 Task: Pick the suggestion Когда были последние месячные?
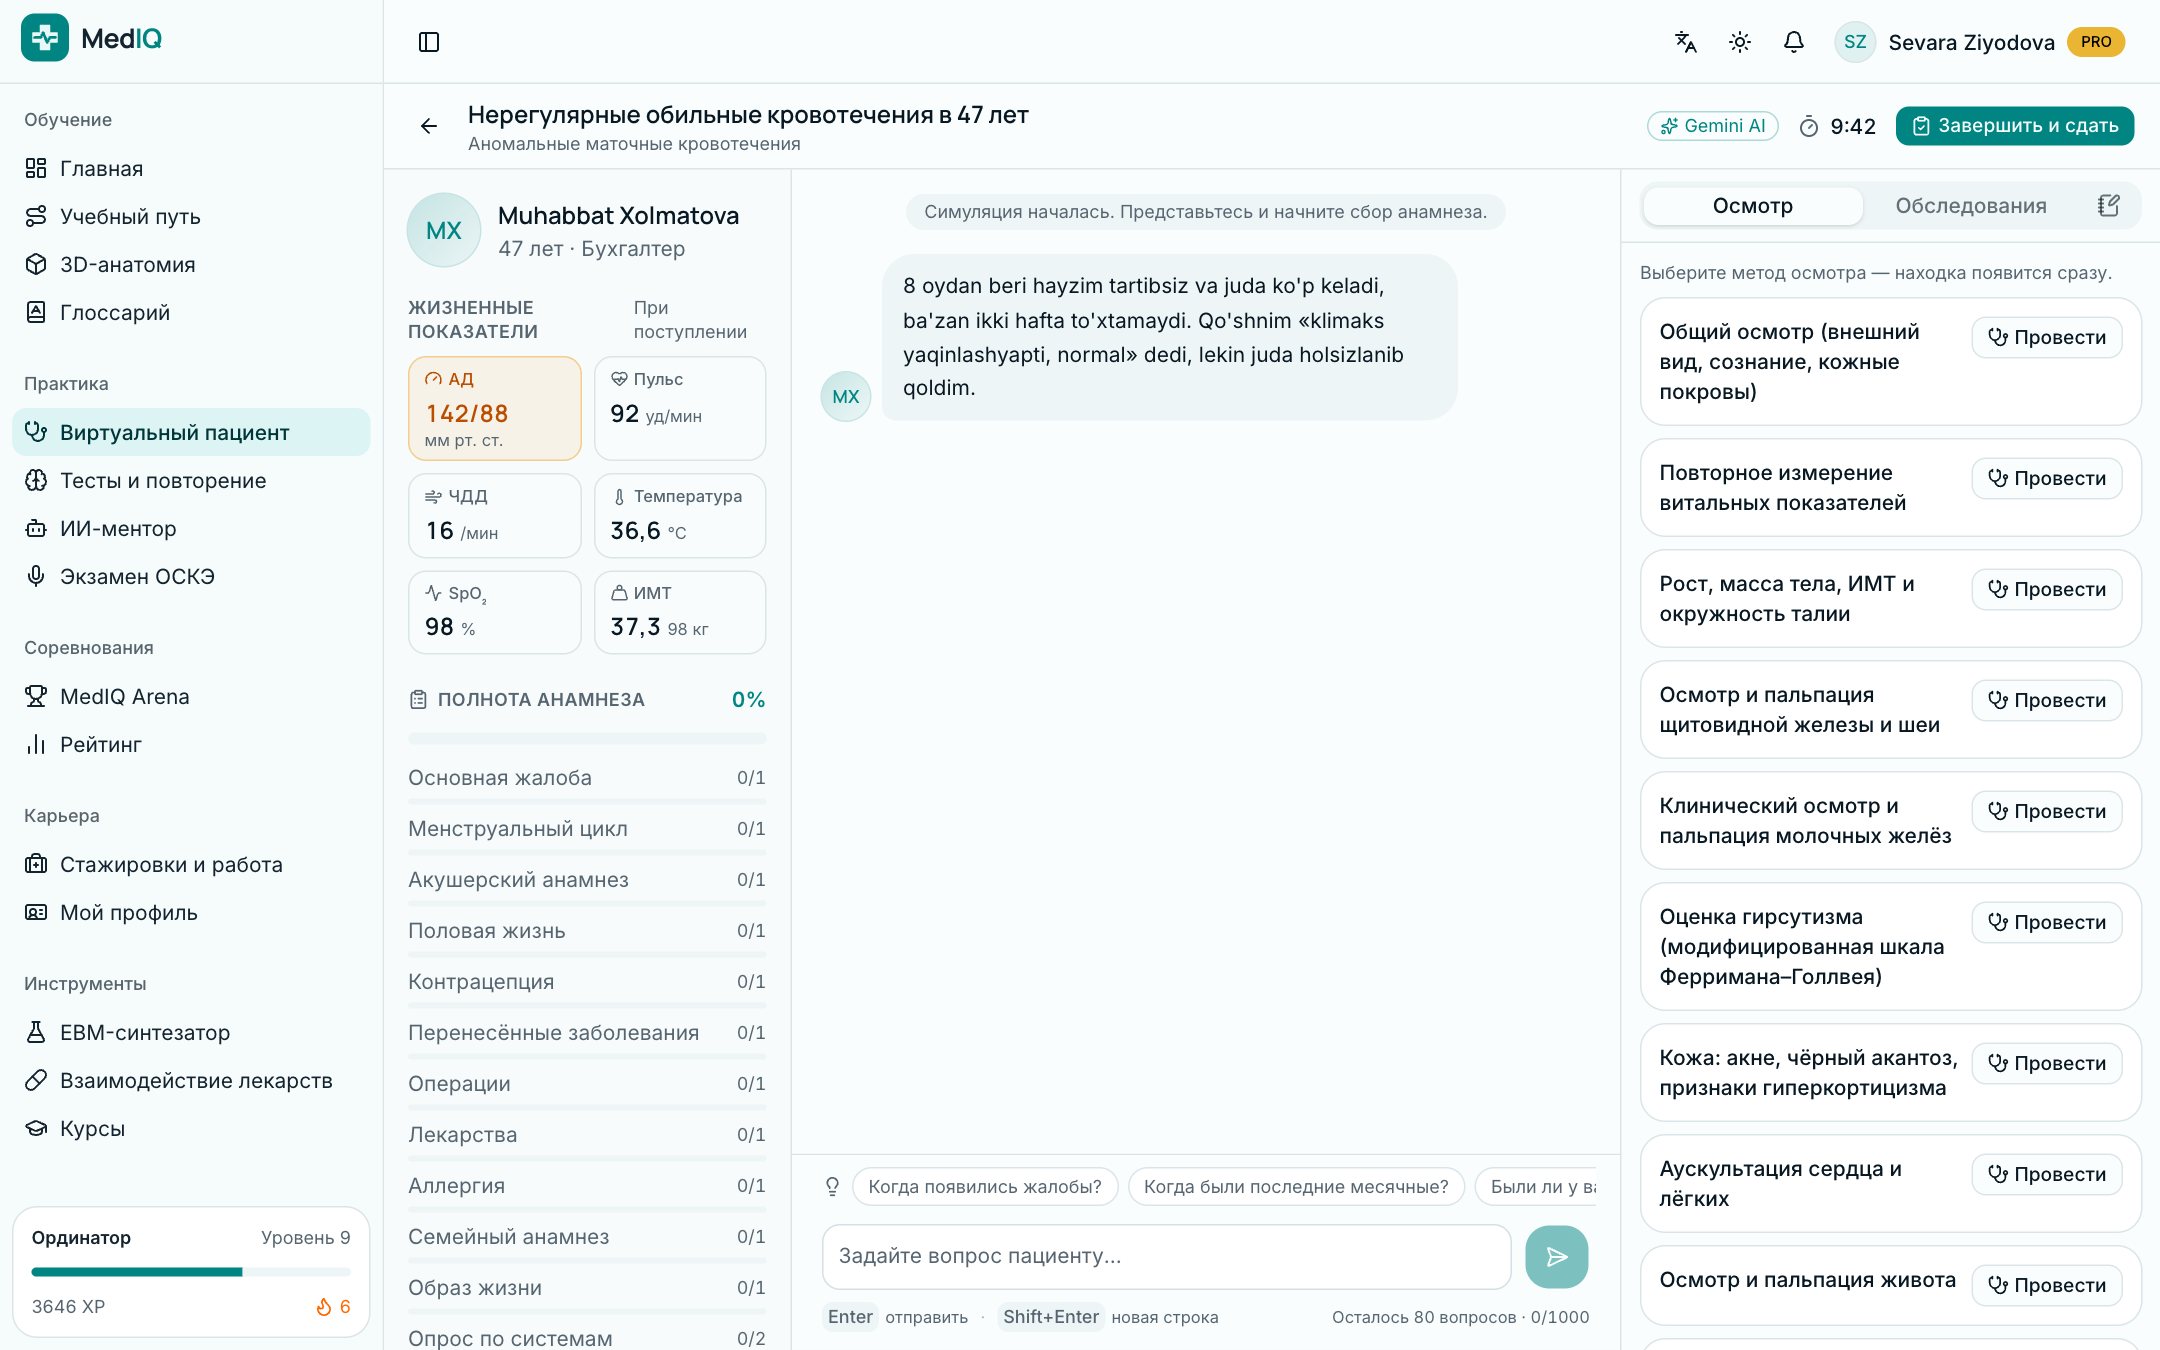click(x=1296, y=1187)
